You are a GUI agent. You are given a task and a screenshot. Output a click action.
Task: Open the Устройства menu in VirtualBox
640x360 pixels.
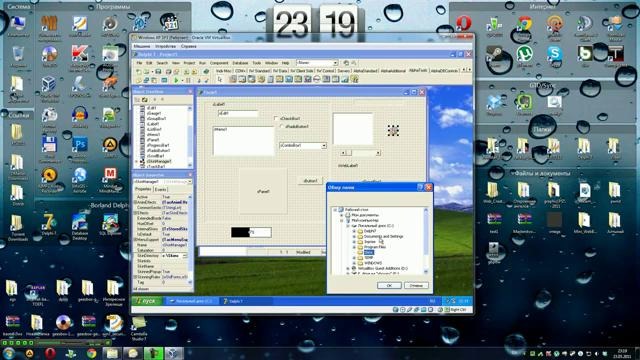click(165, 46)
